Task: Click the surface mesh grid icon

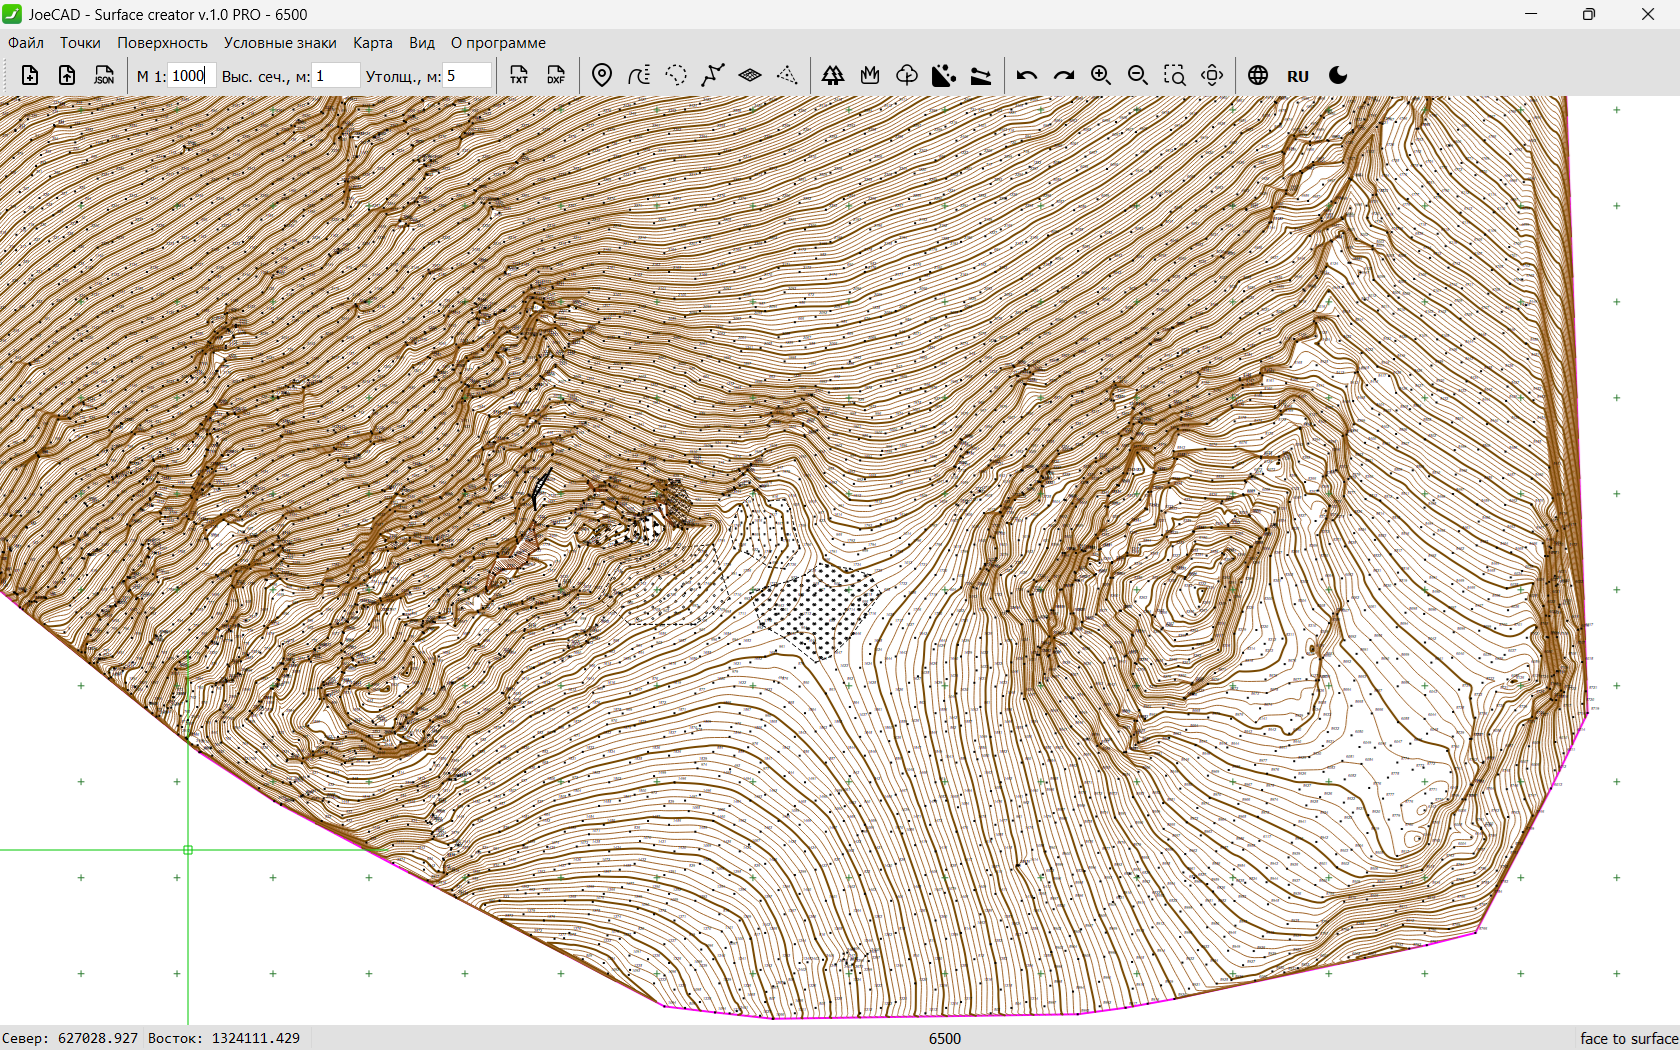Action: coord(750,75)
